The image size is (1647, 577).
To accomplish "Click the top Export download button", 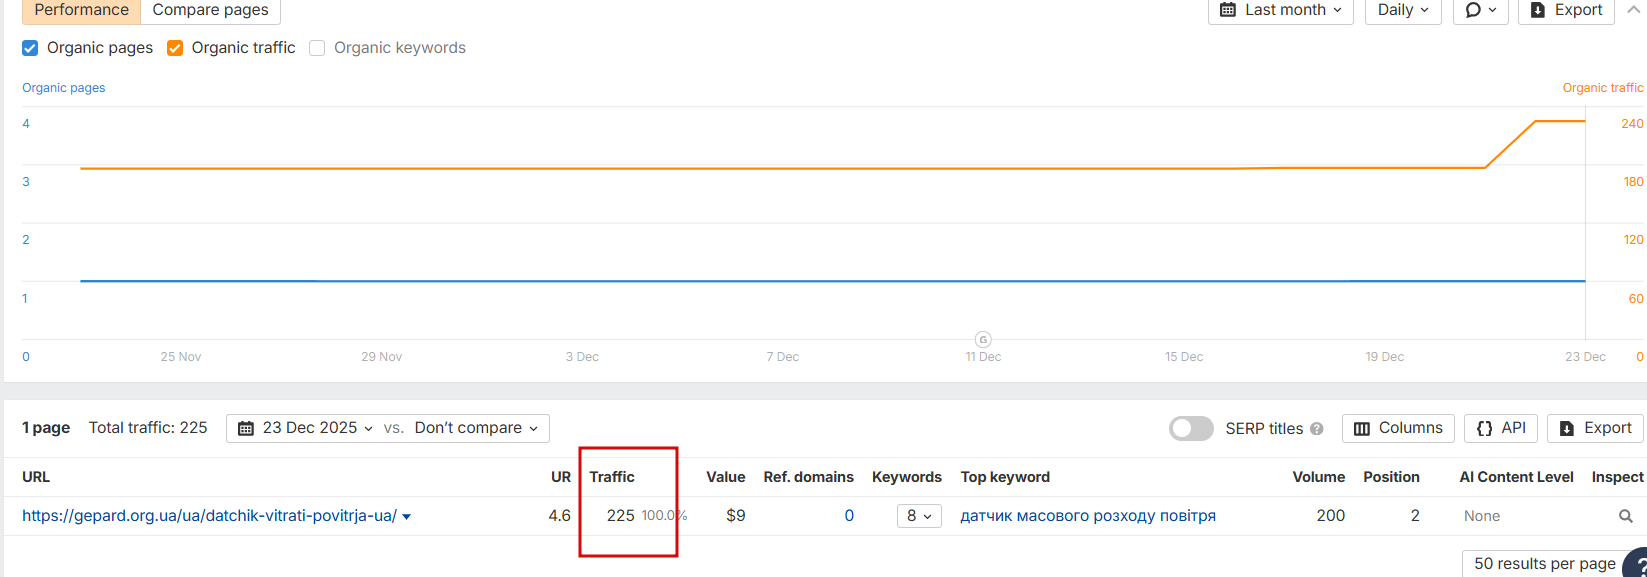I will click(1566, 10).
